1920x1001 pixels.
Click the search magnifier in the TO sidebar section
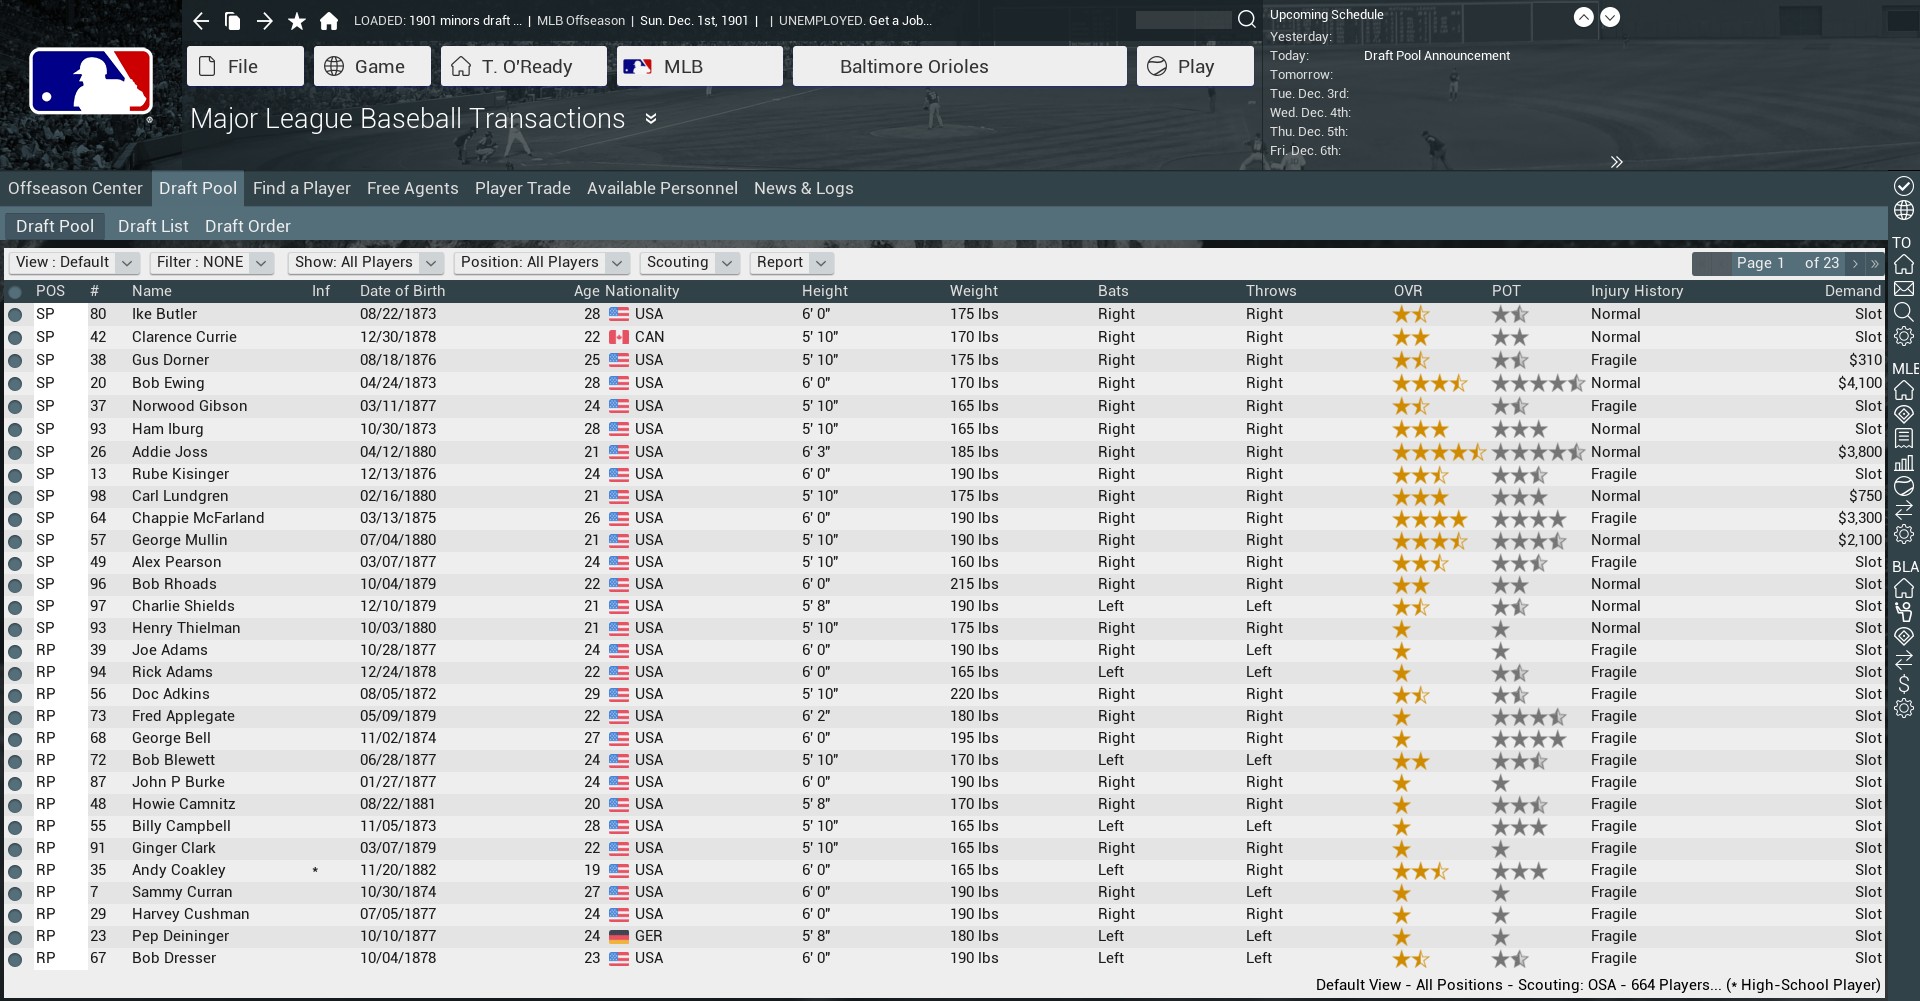click(x=1904, y=312)
